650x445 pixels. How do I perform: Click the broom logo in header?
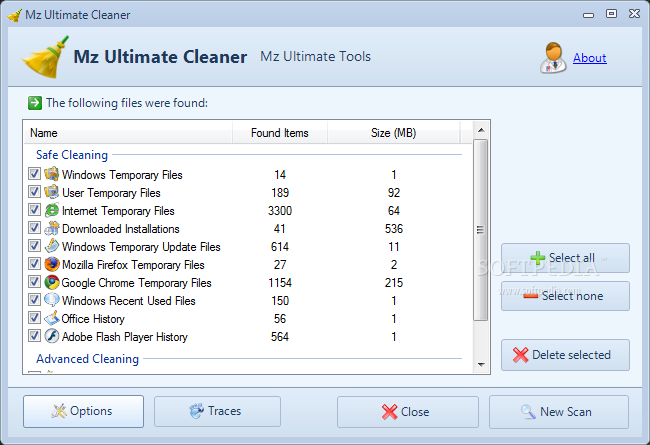(46, 57)
